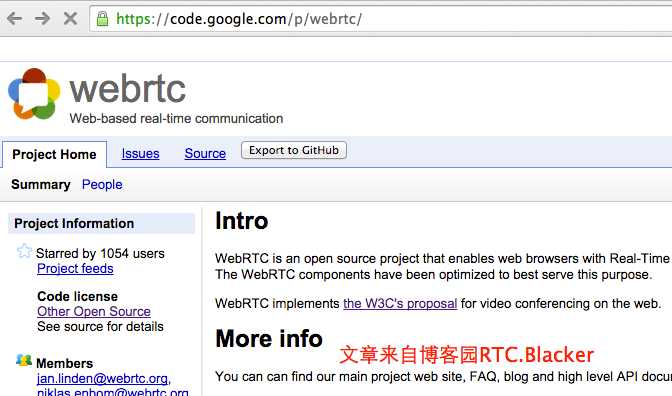This screenshot has height=396, width=672.
Task: Click Export to GitHub button
Action: pyautogui.click(x=294, y=150)
